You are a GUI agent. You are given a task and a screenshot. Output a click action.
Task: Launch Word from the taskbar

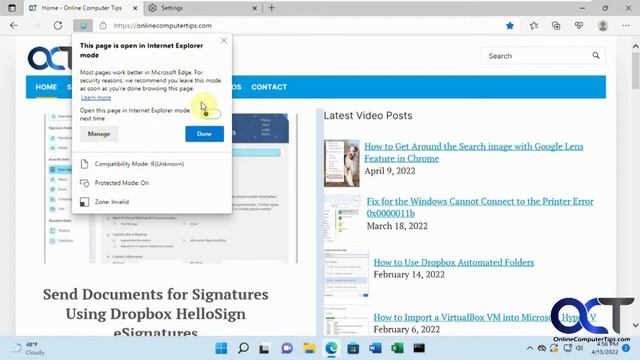pyautogui.click(x=375, y=348)
